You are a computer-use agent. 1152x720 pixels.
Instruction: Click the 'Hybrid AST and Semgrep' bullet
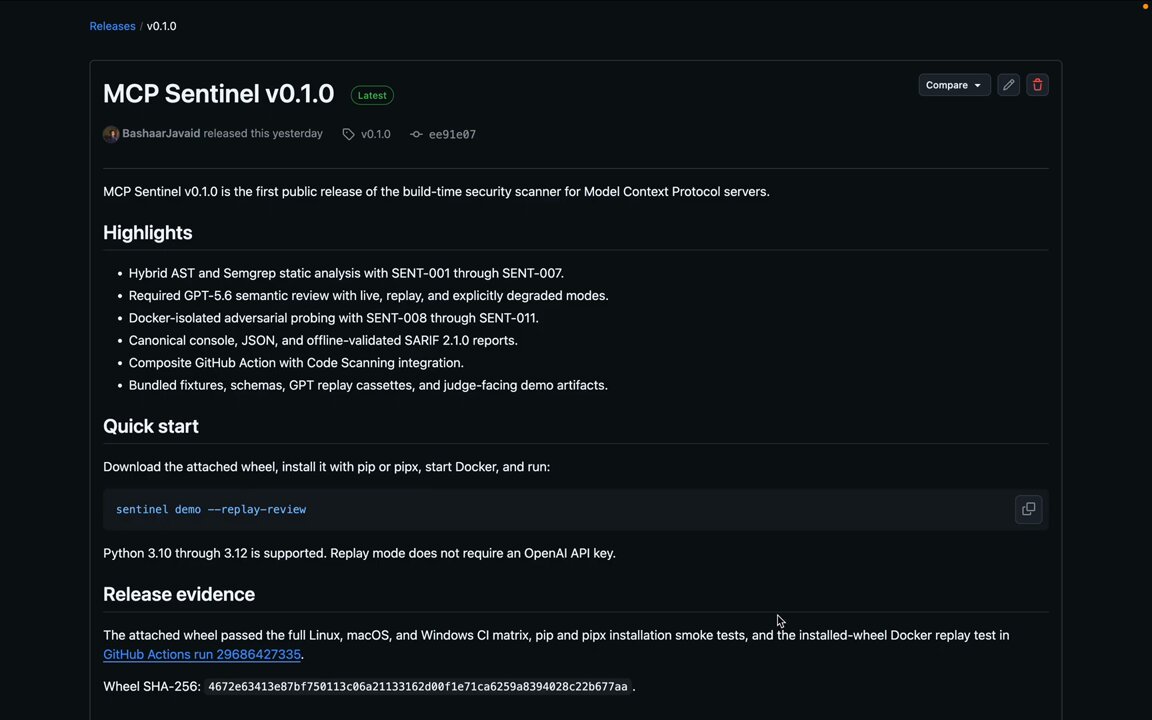[346, 273]
